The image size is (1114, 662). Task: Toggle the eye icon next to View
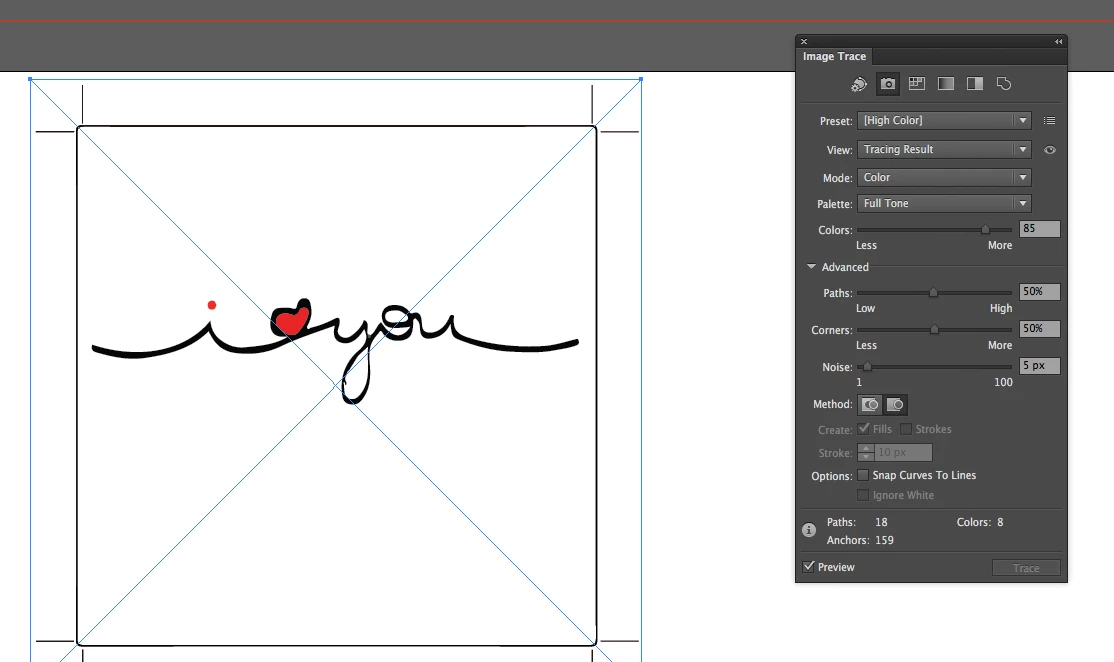point(1050,150)
